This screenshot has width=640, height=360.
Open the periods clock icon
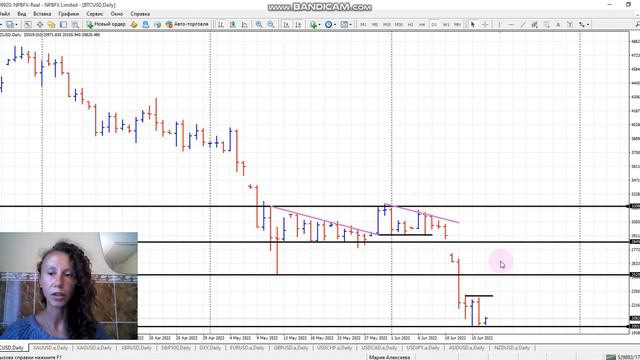pyautogui.click(x=328, y=24)
